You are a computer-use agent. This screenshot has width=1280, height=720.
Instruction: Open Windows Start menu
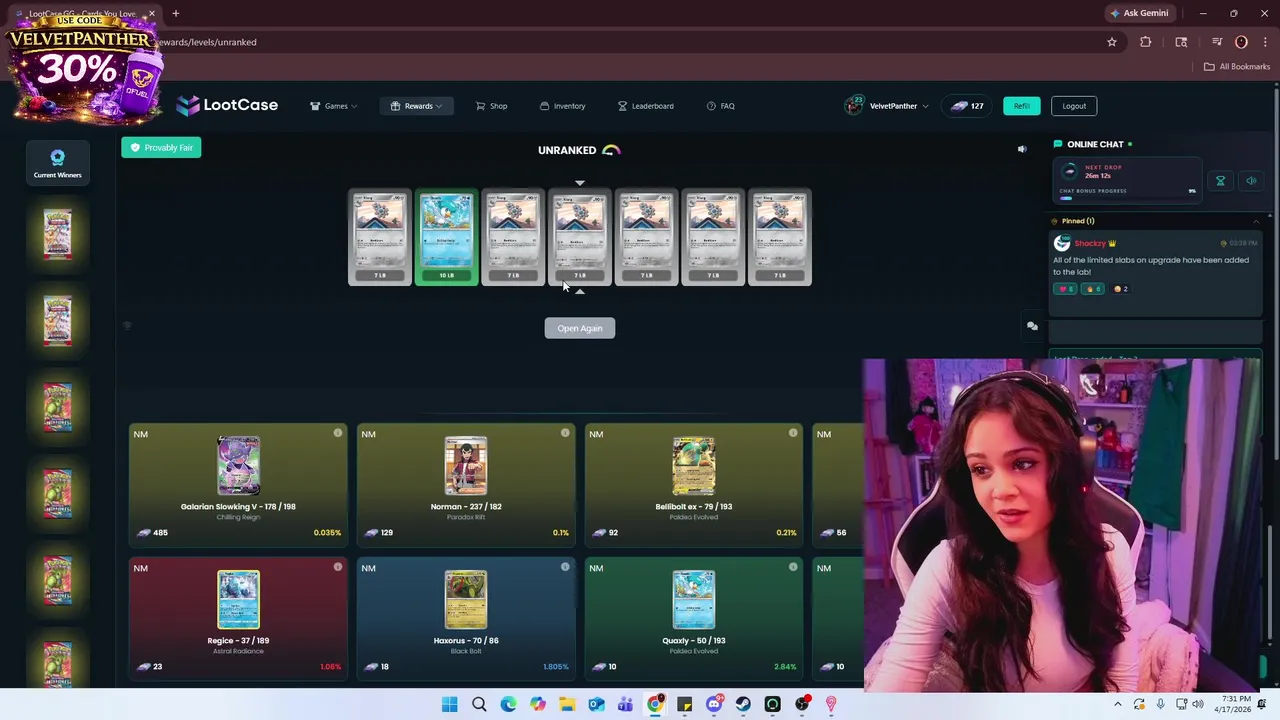(450, 705)
